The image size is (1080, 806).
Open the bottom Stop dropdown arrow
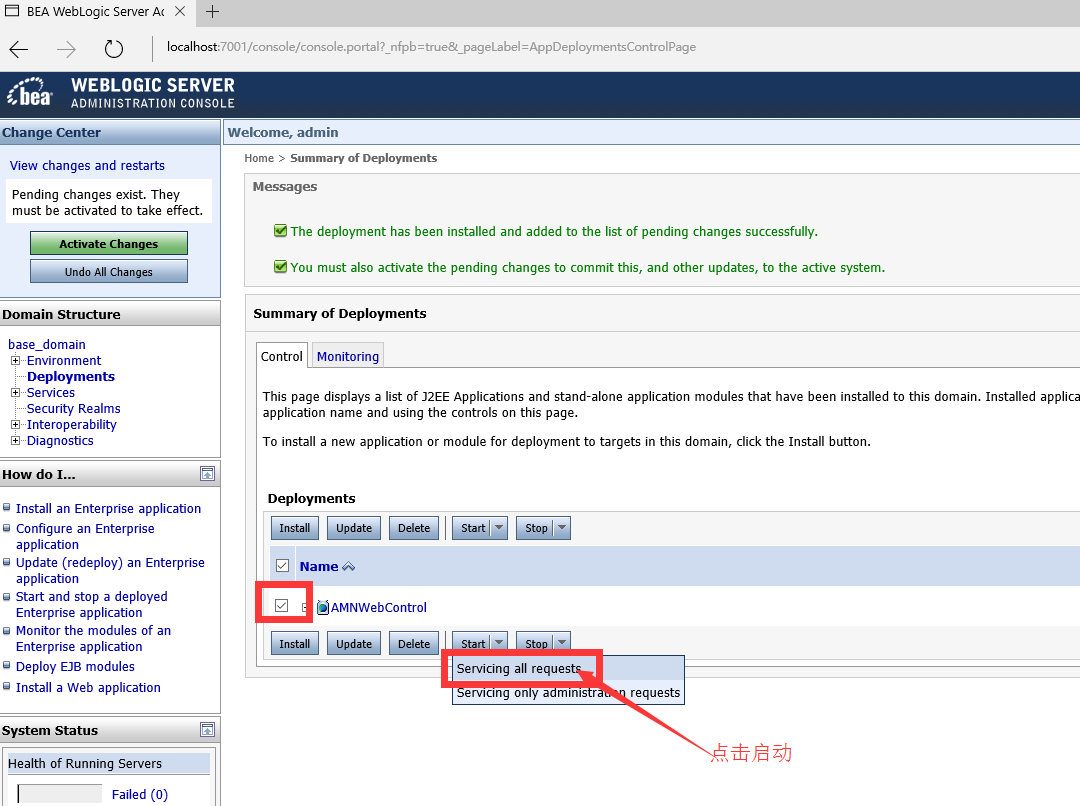point(563,642)
